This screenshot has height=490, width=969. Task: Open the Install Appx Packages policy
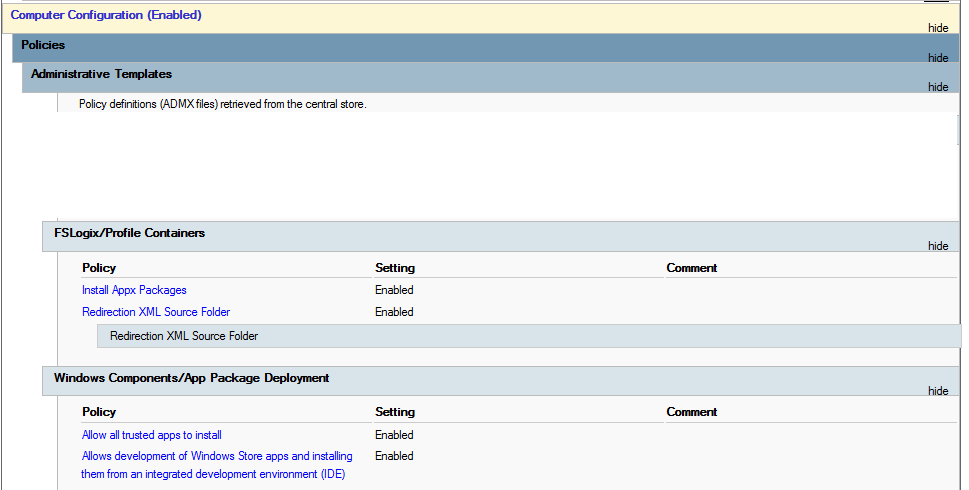(x=134, y=290)
